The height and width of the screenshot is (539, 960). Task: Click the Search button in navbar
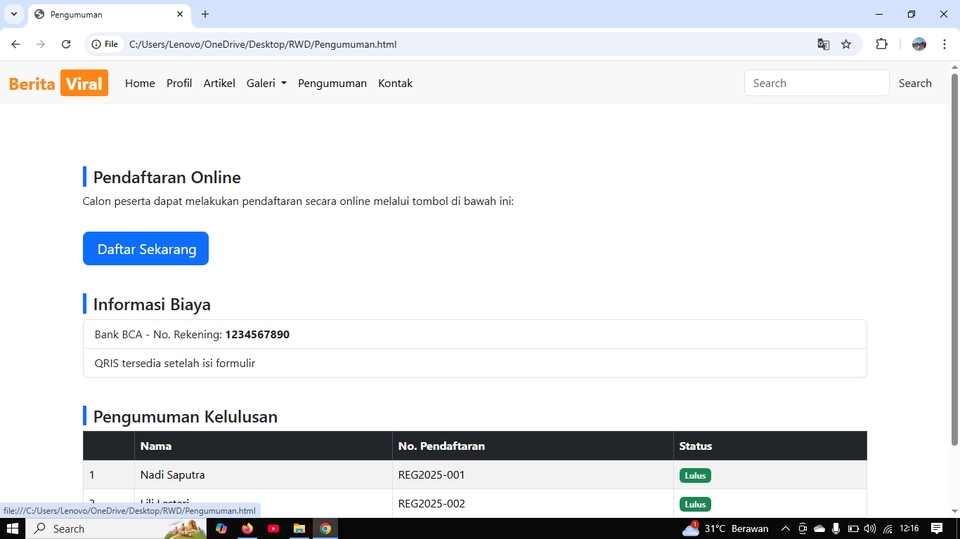click(914, 83)
